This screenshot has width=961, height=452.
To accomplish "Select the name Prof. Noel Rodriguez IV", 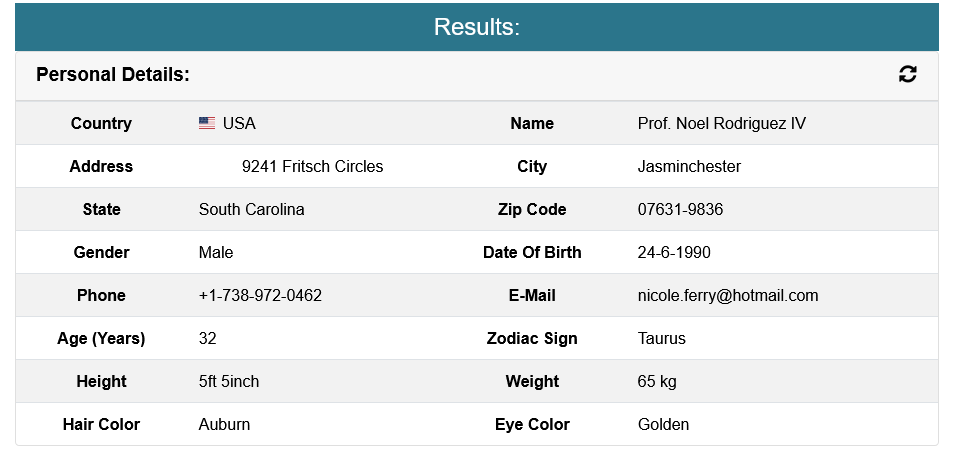I will click(721, 123).
